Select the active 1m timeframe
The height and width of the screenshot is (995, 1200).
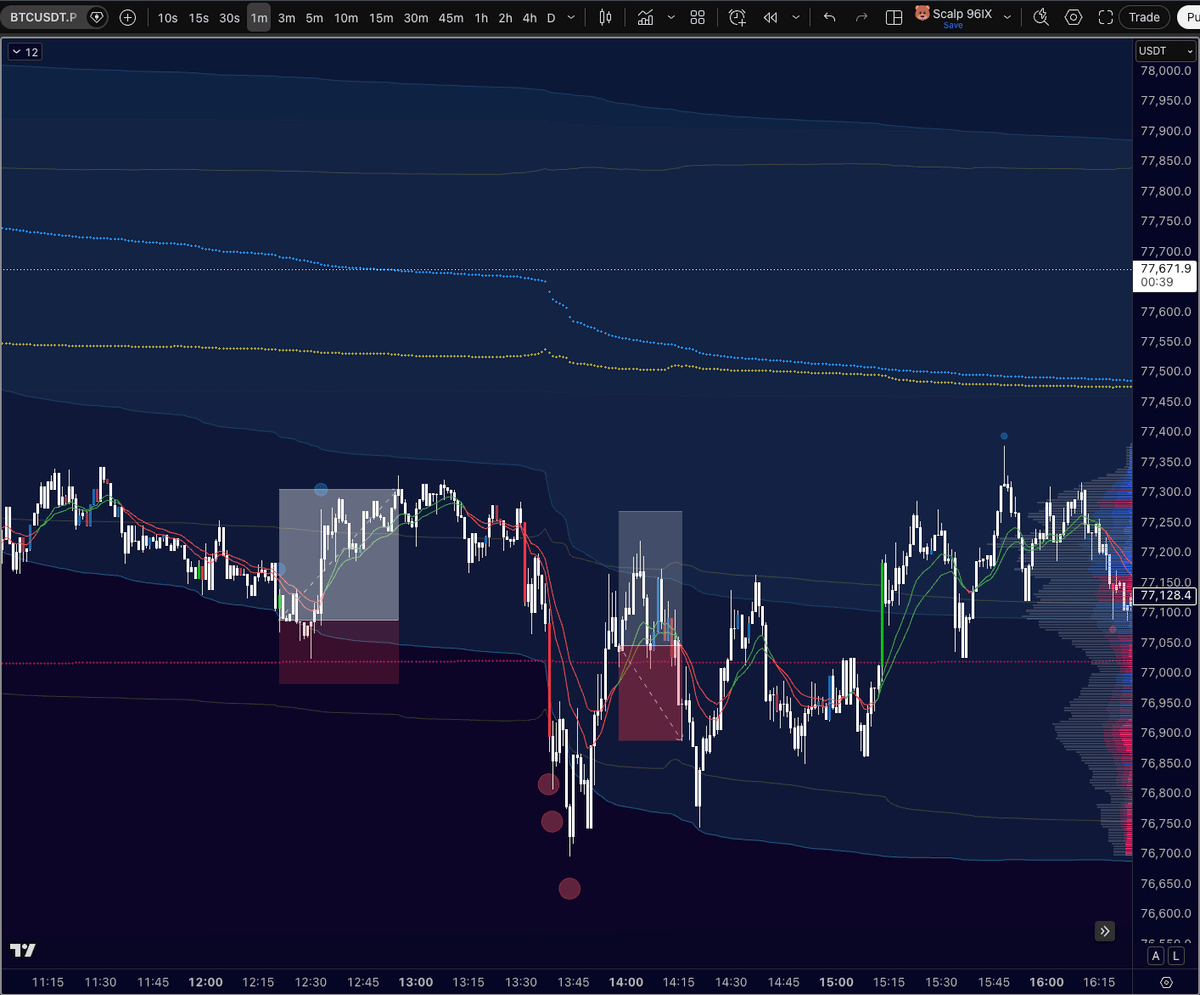click(x=259, y=17)
